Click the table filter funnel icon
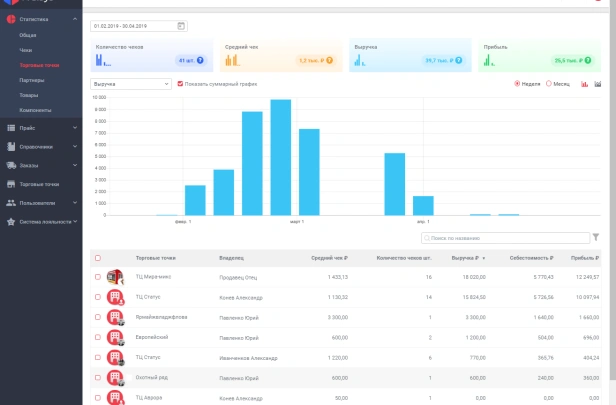Image resolution: width=616 pixels, height=405 pixels. point(596,238)
